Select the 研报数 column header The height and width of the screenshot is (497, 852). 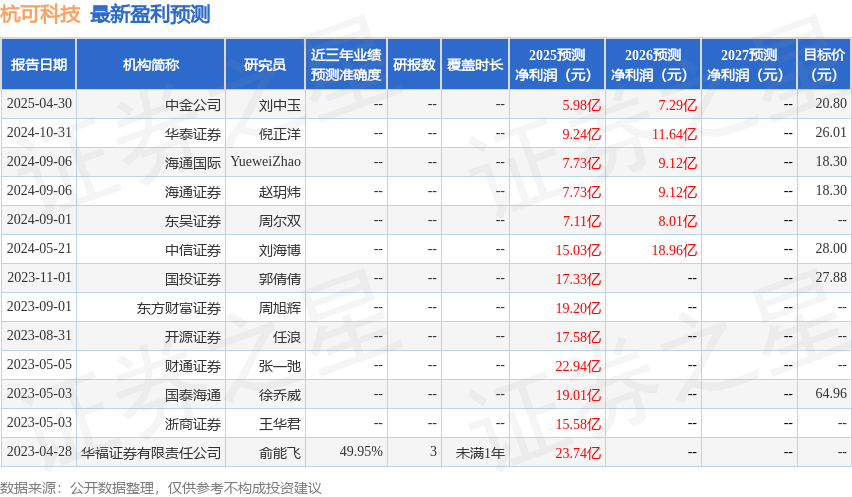[414, 65]
